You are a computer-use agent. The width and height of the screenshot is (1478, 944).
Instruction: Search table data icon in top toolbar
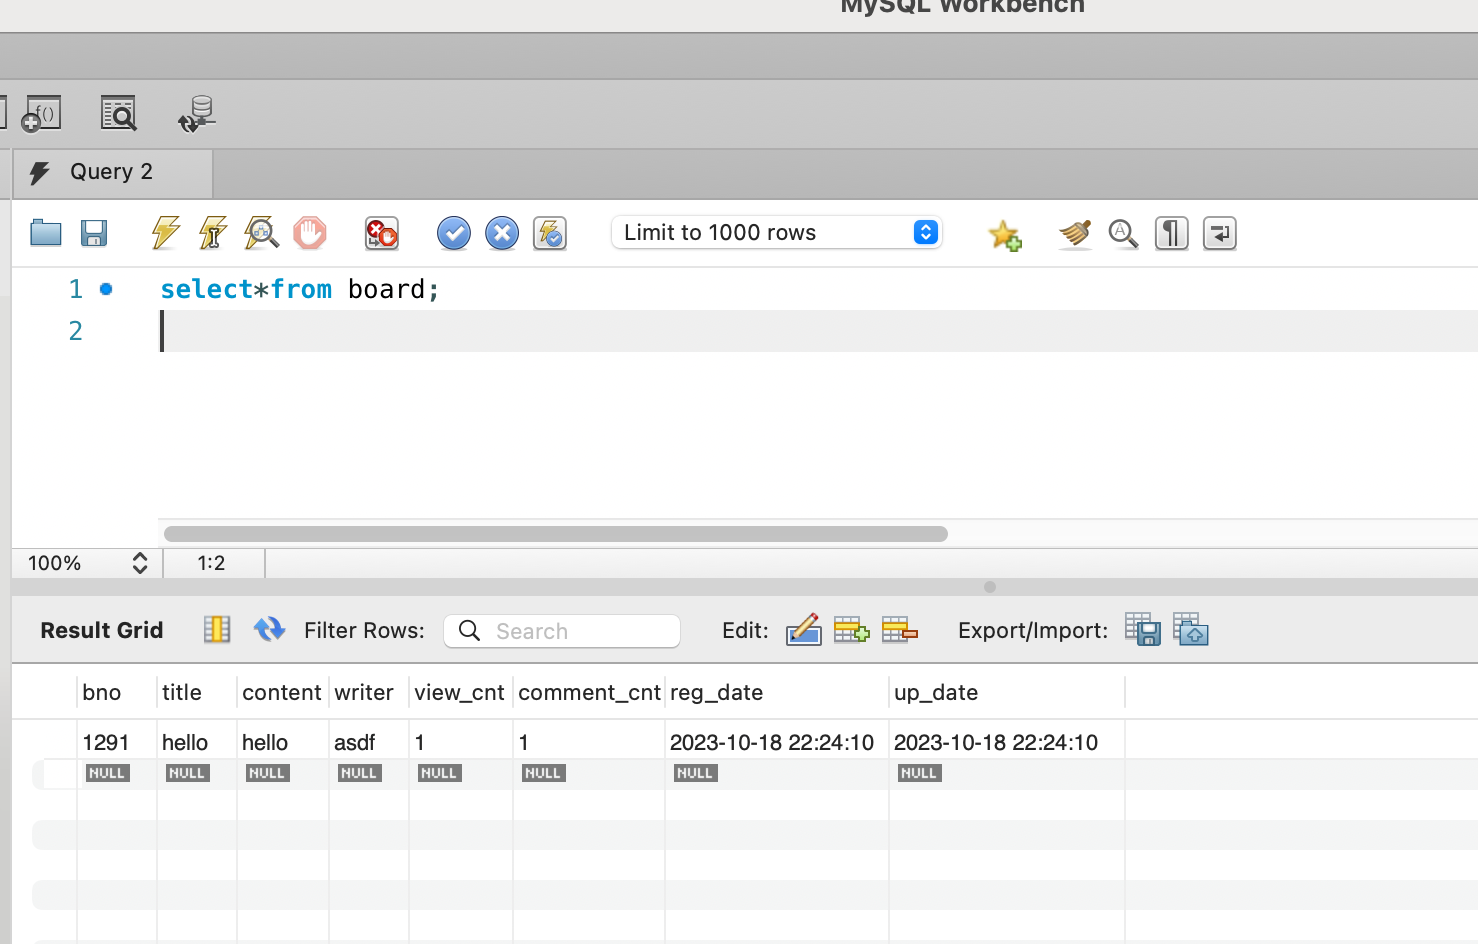(119, 114)
